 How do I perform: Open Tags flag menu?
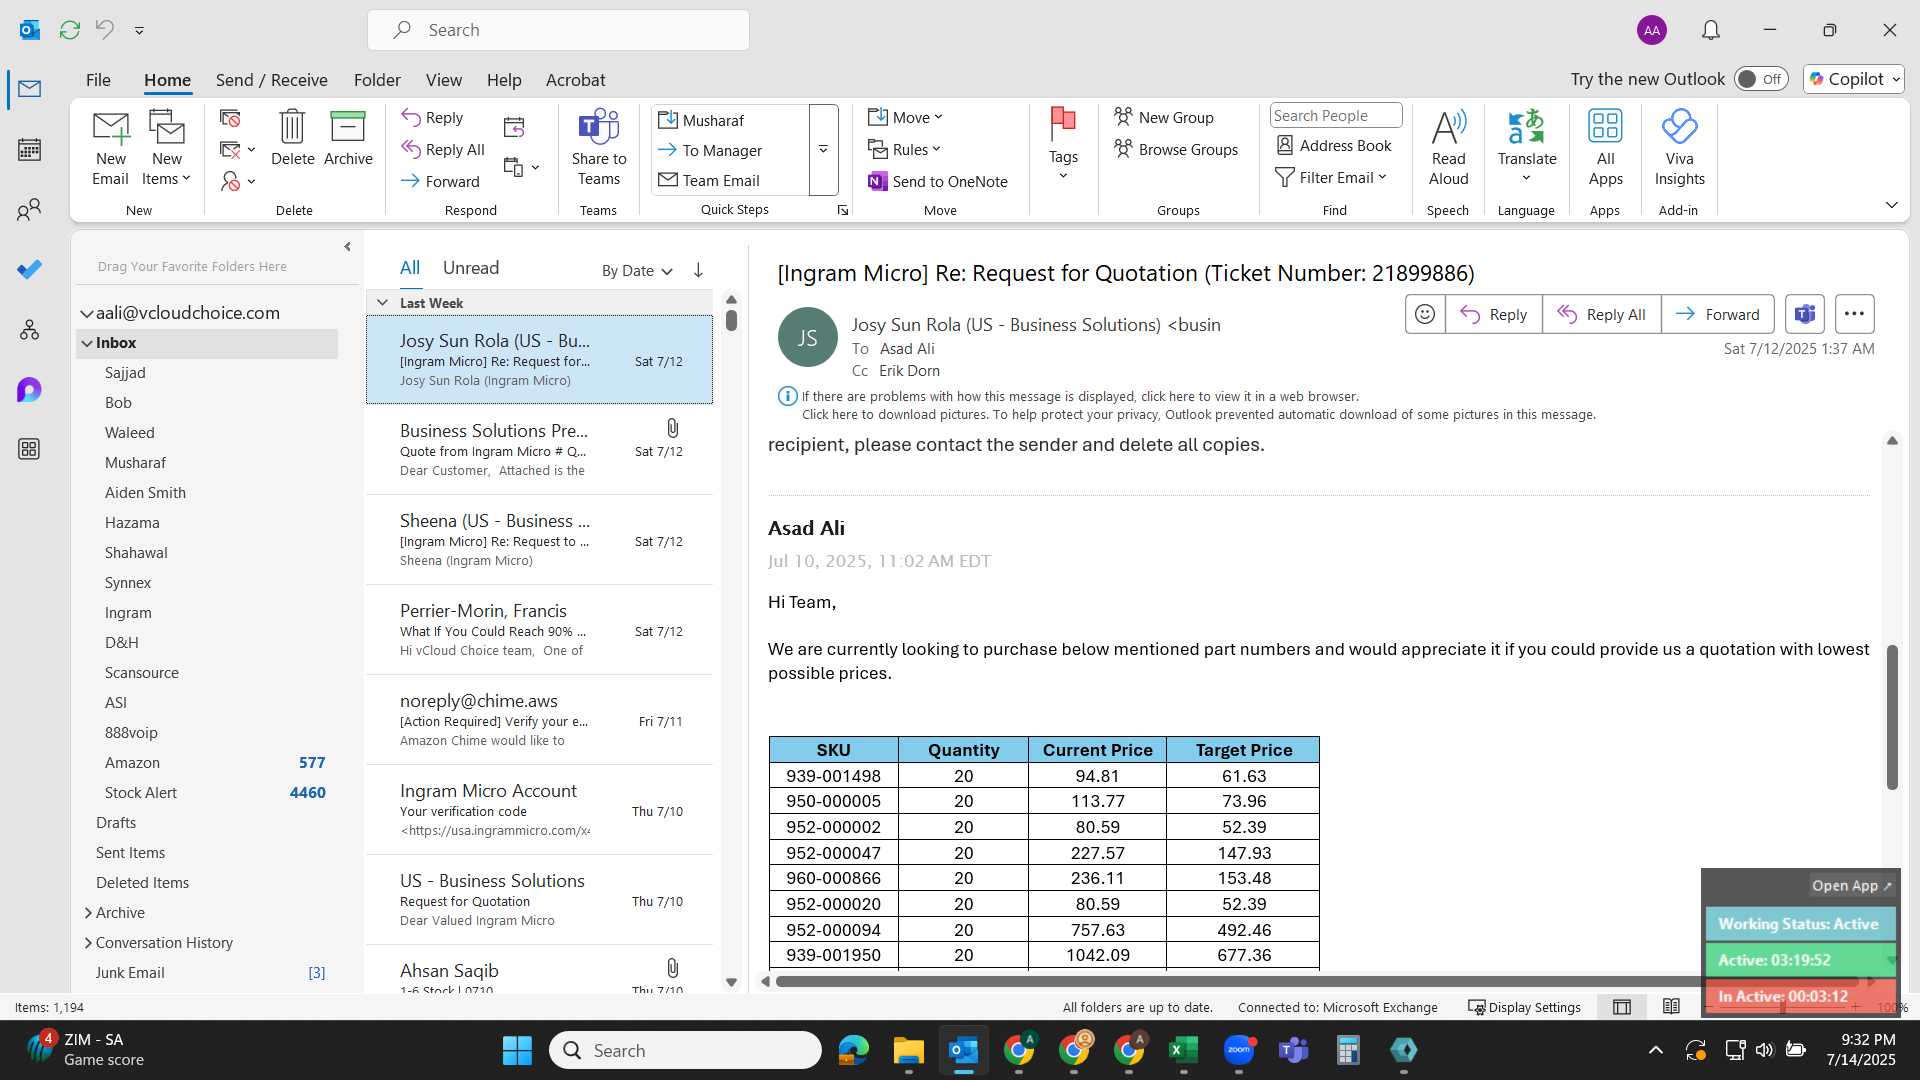coord(1063,145)
